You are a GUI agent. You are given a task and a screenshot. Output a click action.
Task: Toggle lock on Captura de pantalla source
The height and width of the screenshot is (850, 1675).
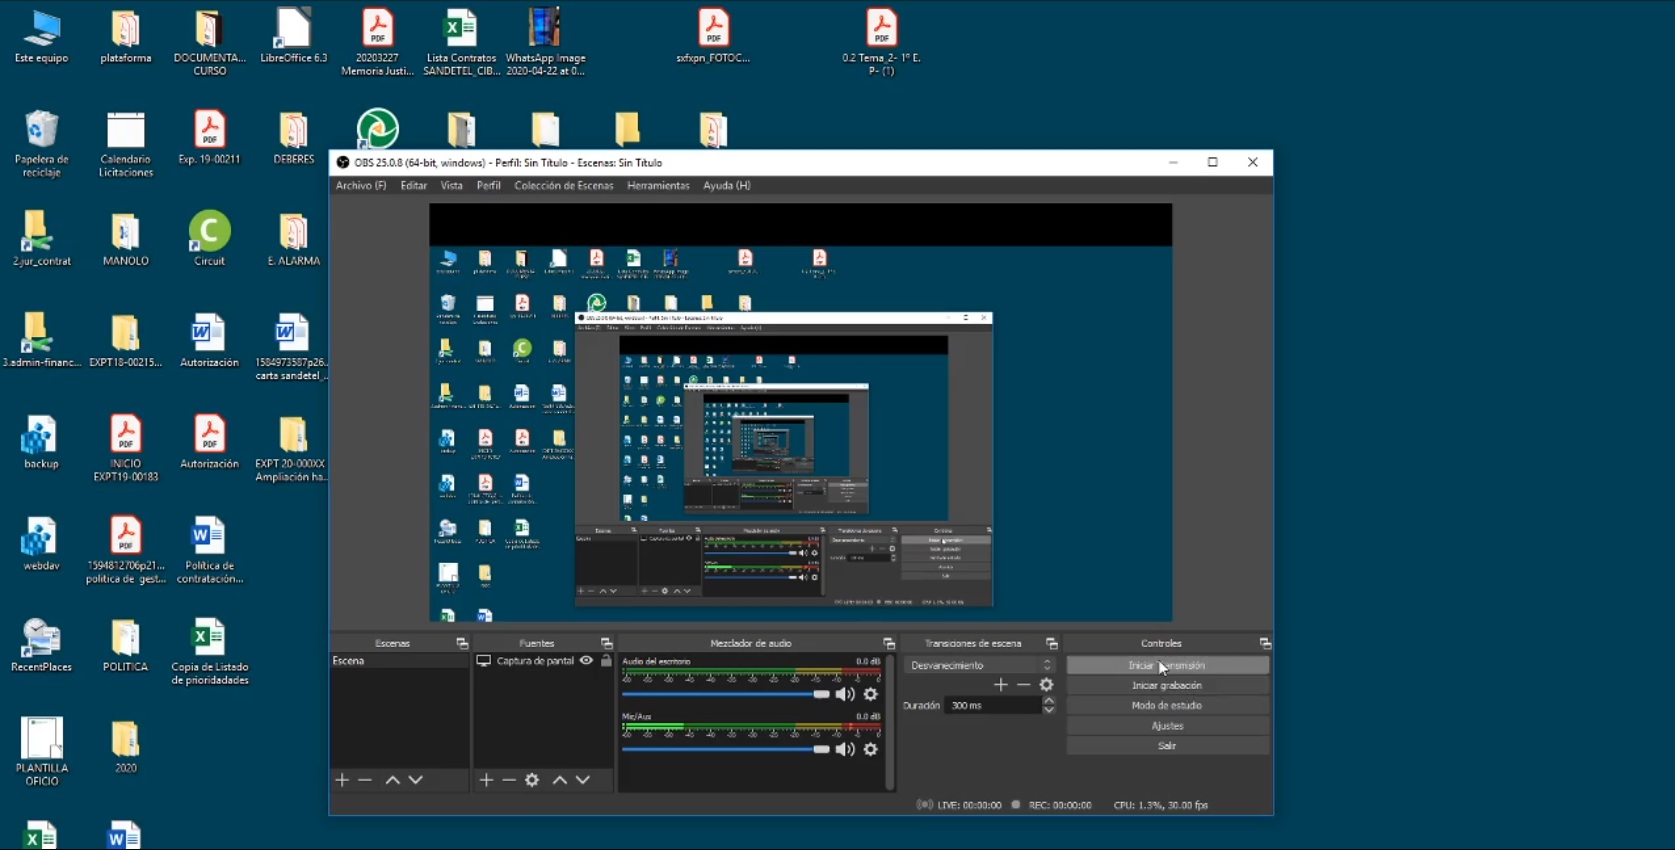[x=606, y=661]
